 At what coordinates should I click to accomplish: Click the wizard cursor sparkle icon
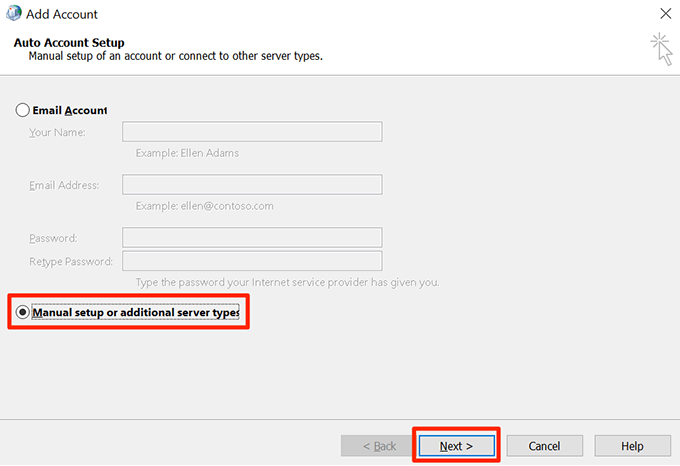[661, 48]
